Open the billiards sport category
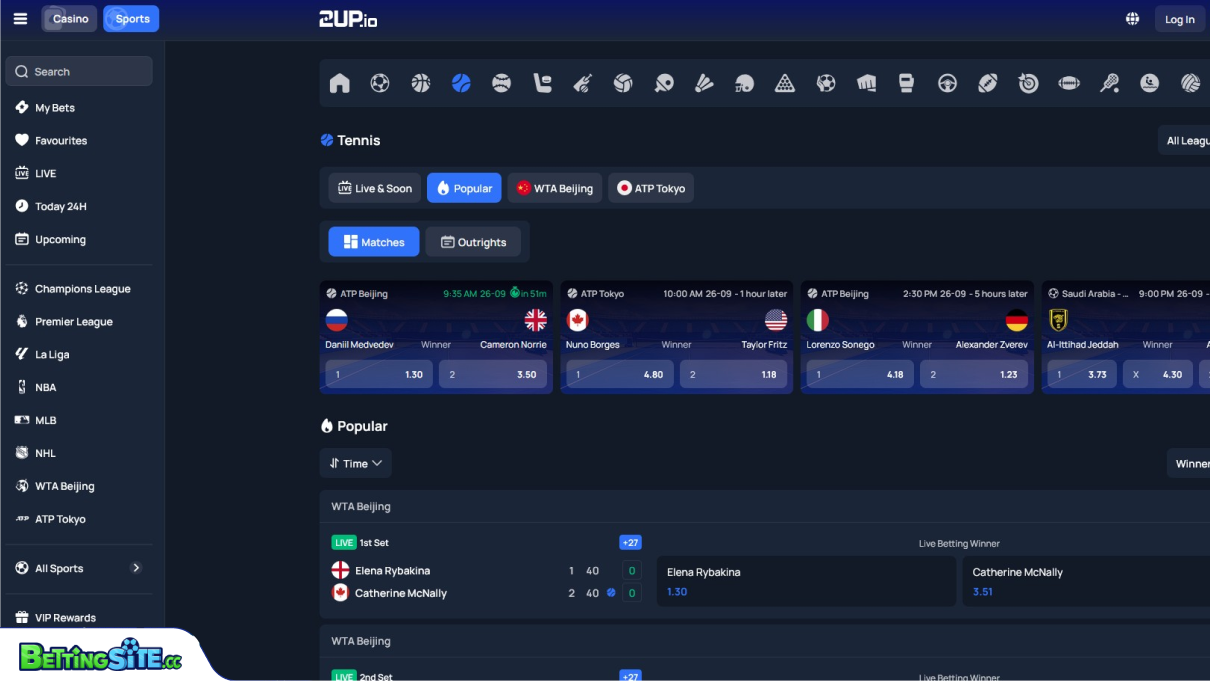The width and height of the screenshot is (1210, 681). pos(785,83)
